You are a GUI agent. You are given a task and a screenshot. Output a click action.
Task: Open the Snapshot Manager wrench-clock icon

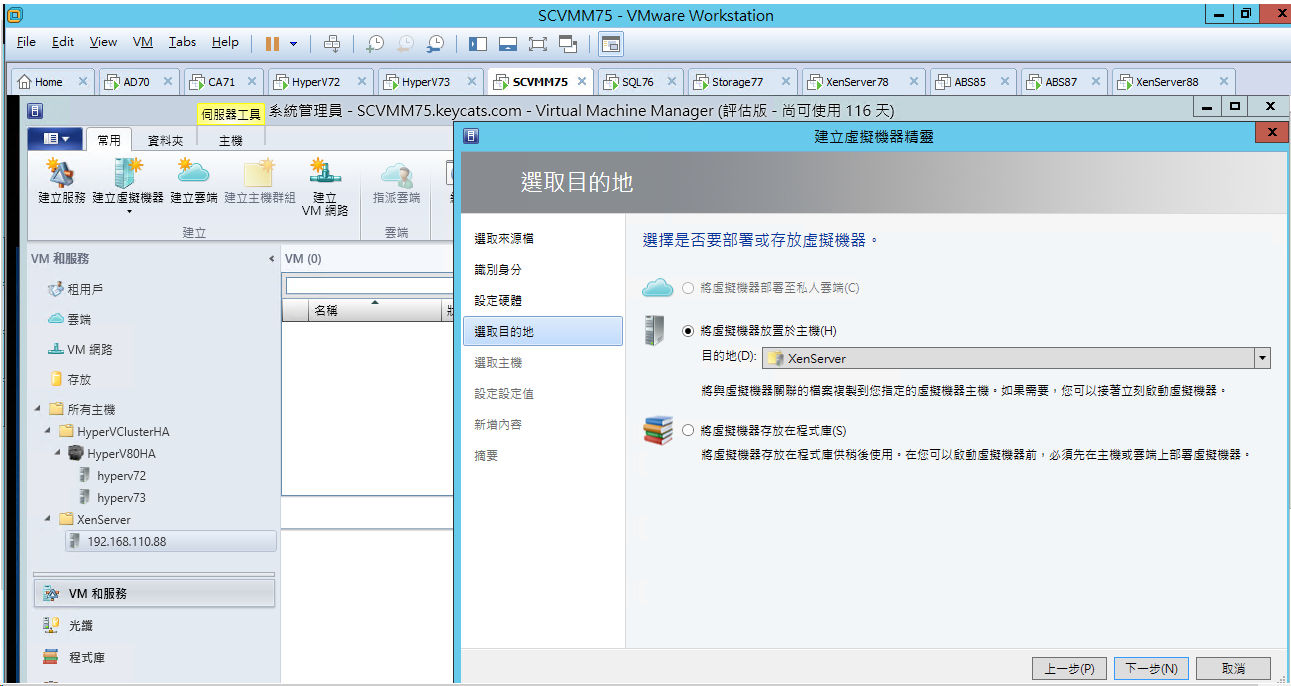(435, 43)
